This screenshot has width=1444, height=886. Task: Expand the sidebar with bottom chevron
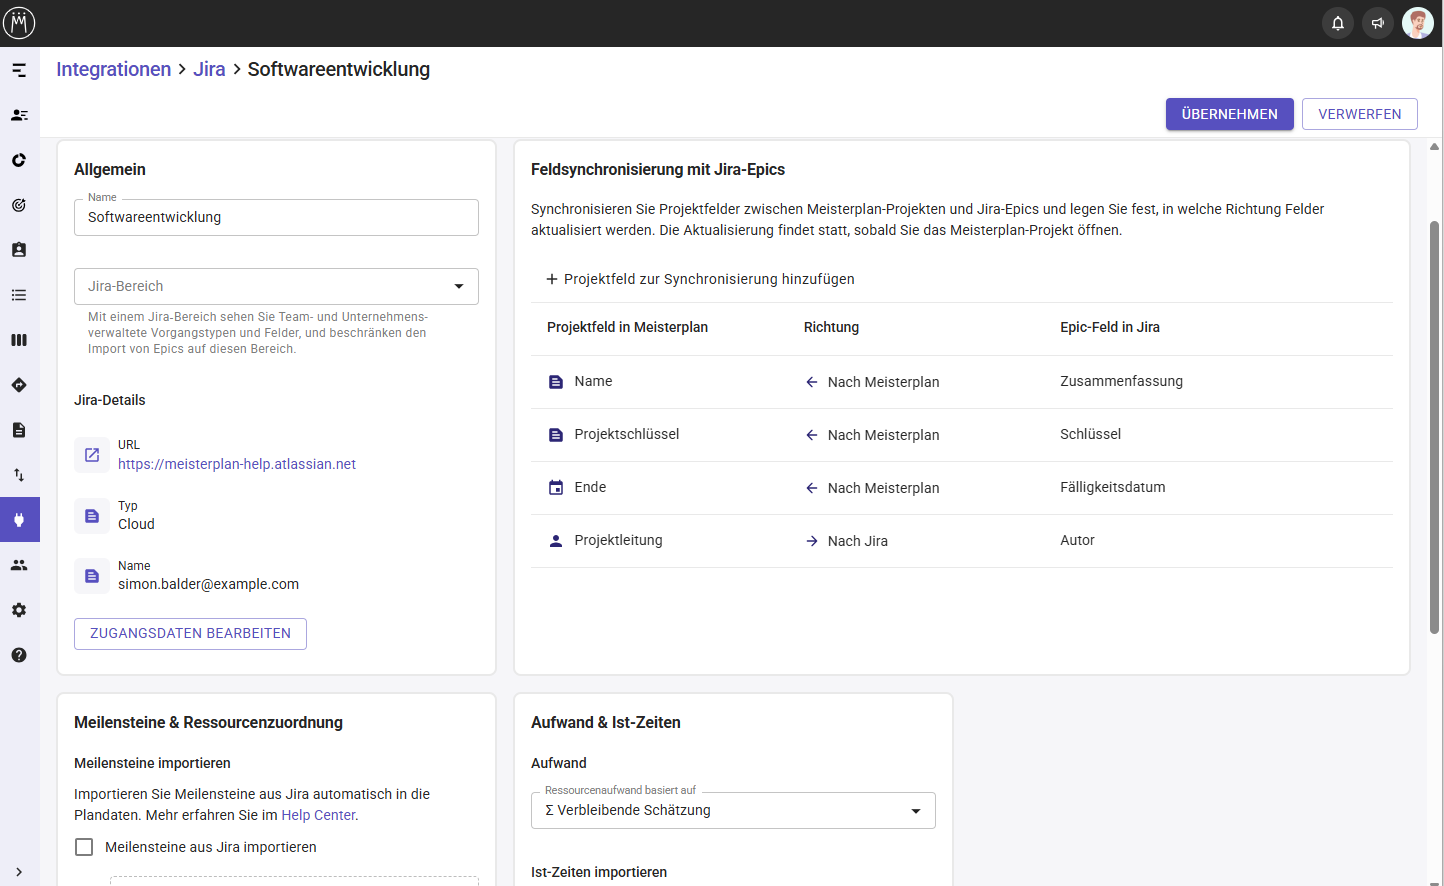click(x=19, y=872)
